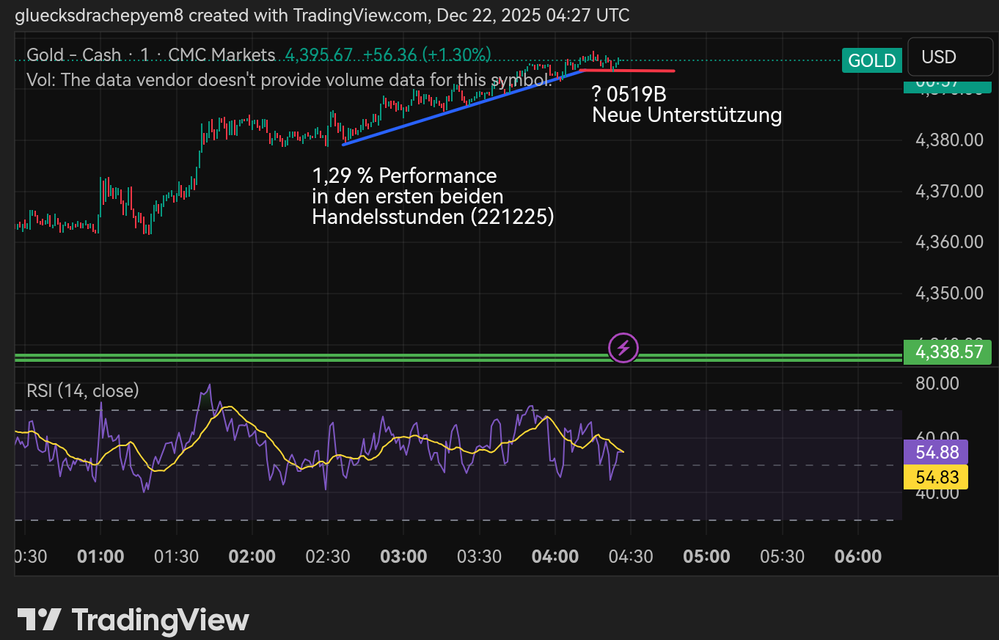999x640 pixels.
Task: Click the purple 54.88 RSI value label
Action: coord(939,452)
